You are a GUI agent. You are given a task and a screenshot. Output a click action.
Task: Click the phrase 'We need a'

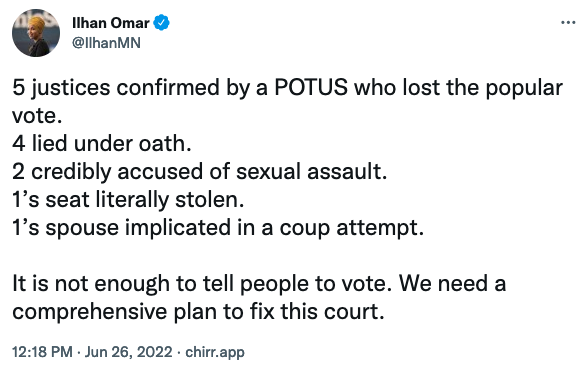tap(453, 283)
